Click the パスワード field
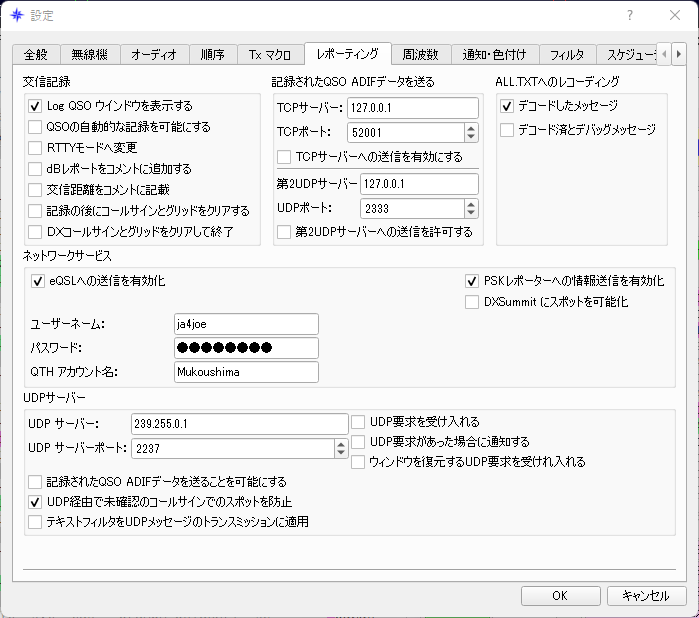 (246, 348)
